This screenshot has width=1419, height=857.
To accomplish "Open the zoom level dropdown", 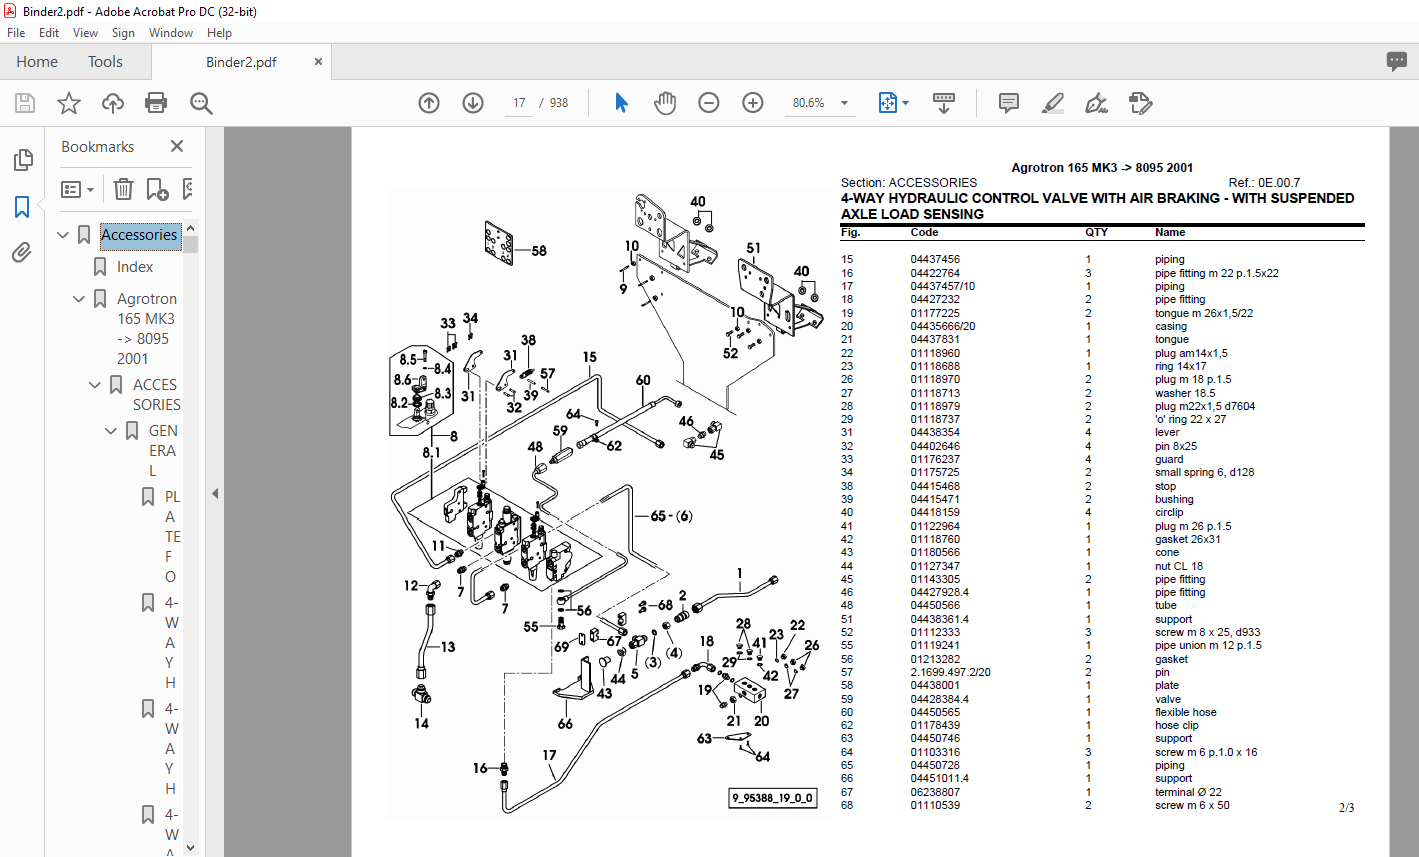I will pos(844,103).
